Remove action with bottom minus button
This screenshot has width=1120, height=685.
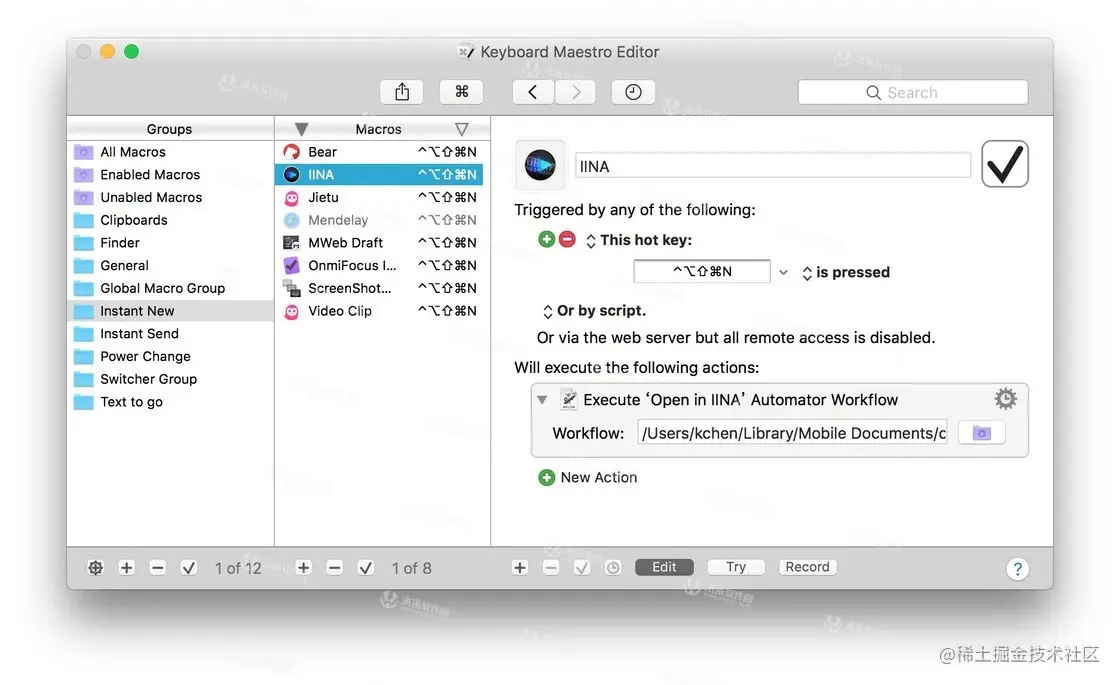click(551, 568)
